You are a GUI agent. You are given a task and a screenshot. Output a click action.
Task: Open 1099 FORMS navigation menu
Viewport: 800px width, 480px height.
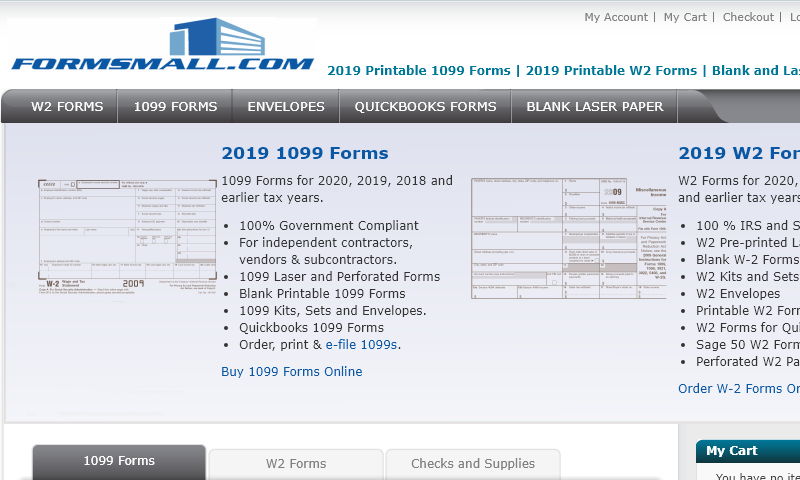175,106
